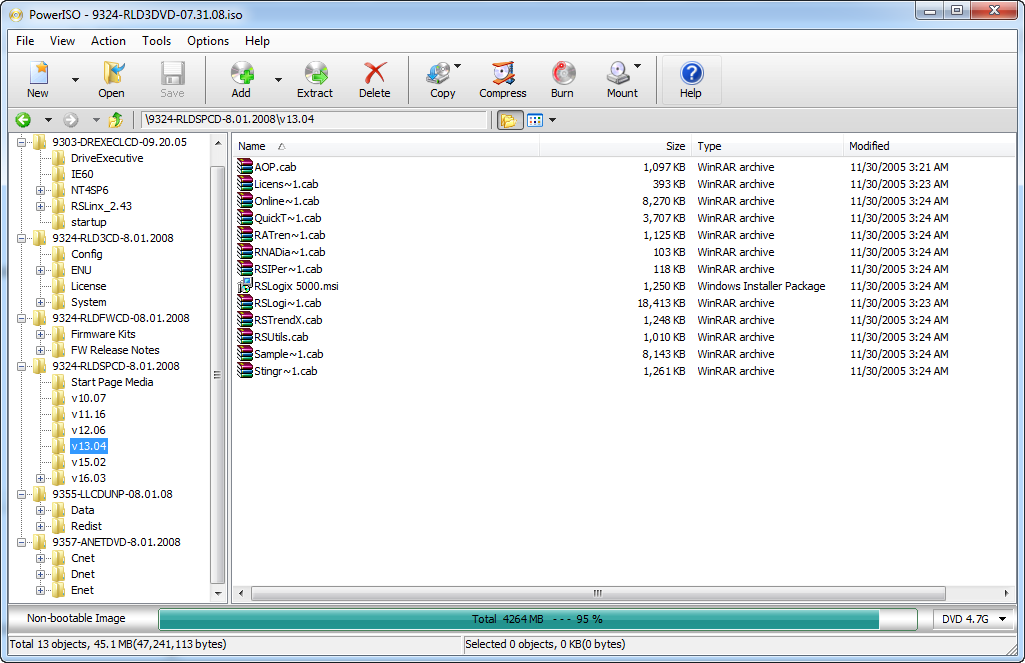Select the DriveExecutive folder in tree
The width and height of the screenshot is (1025, 663).
tap(107, 158)
